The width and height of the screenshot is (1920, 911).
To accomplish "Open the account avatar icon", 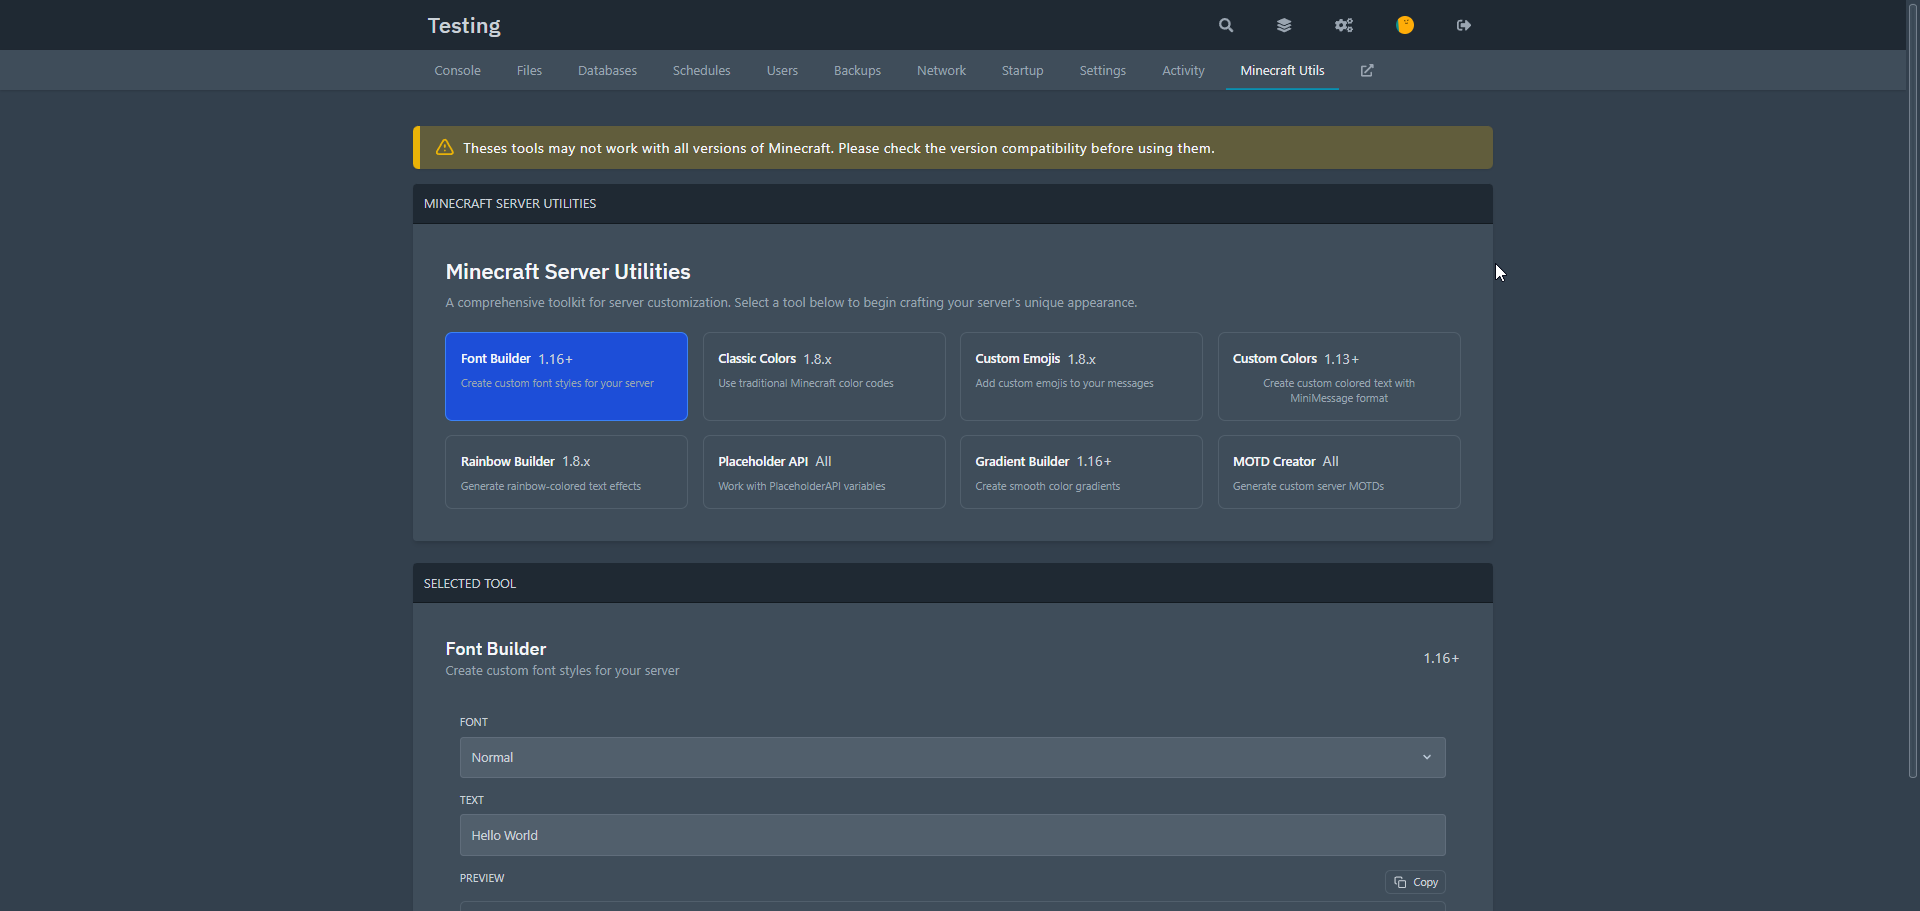I will (1405, 25).
